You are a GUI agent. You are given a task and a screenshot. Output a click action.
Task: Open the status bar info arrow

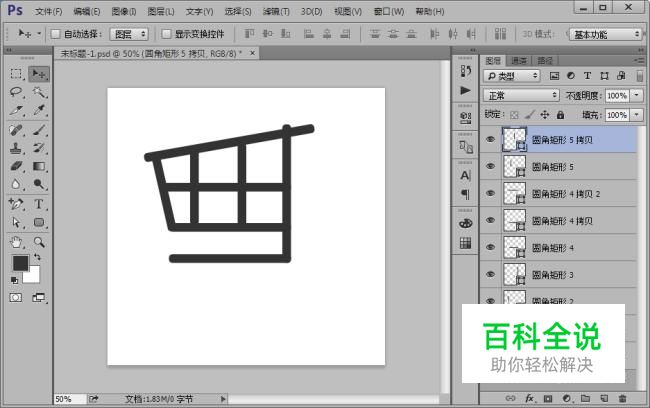(223, 399)
